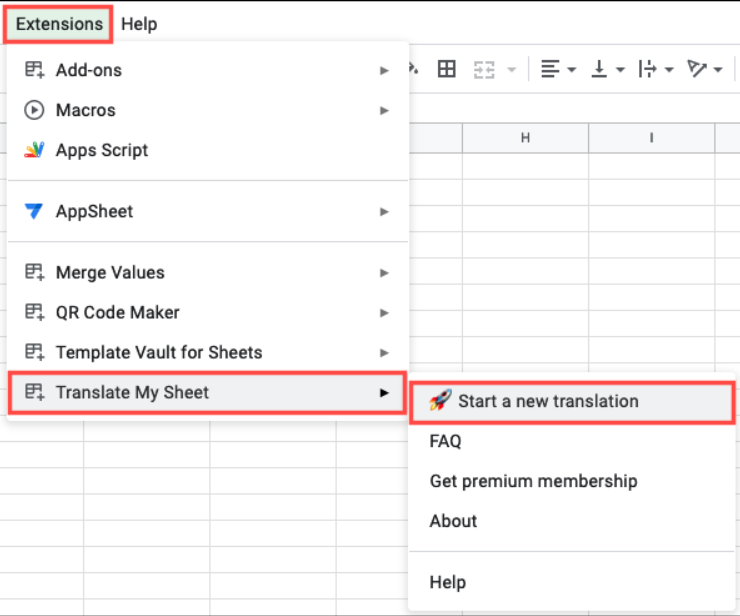Open the QR Code Maker menu item
This screenshot has width=740, height=616.
click(x=118, y=312)
